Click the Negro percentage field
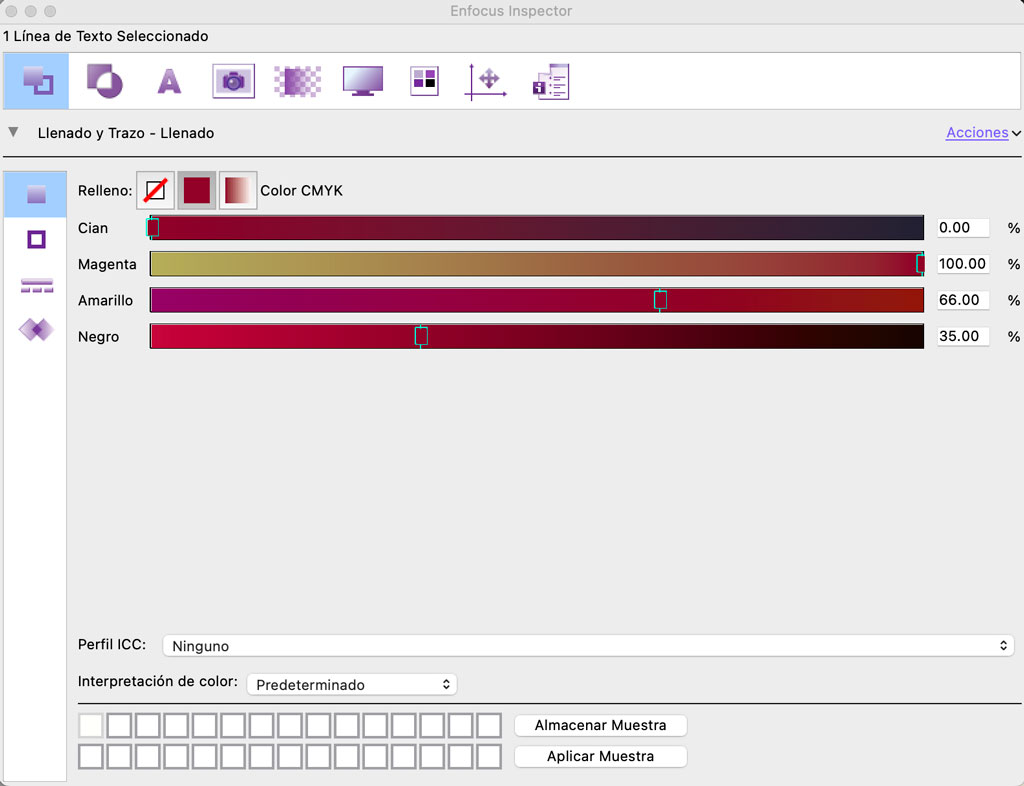Screen dimensions: 1024x786 point(963,336)
